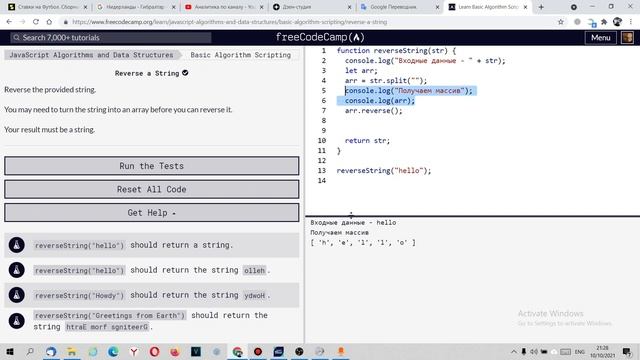Open the freeCodeCamp Menu button
Image resolution: width=640 pixels, height=360 pixels.
(600, 38)
